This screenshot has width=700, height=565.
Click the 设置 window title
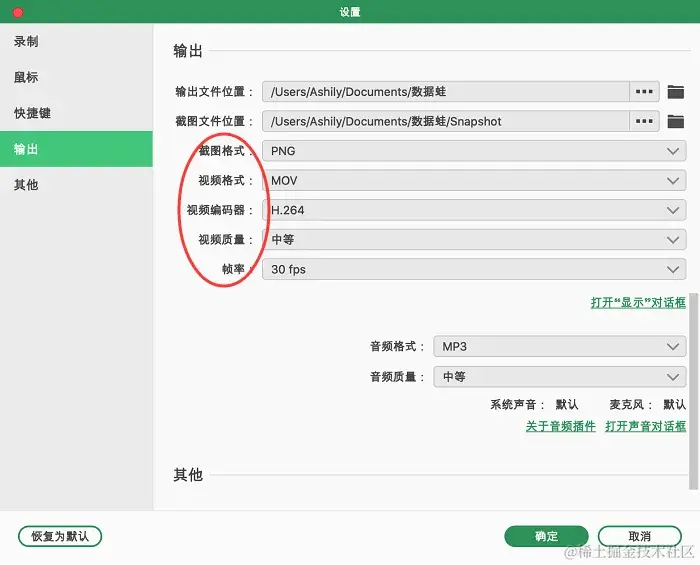[350, 12]
